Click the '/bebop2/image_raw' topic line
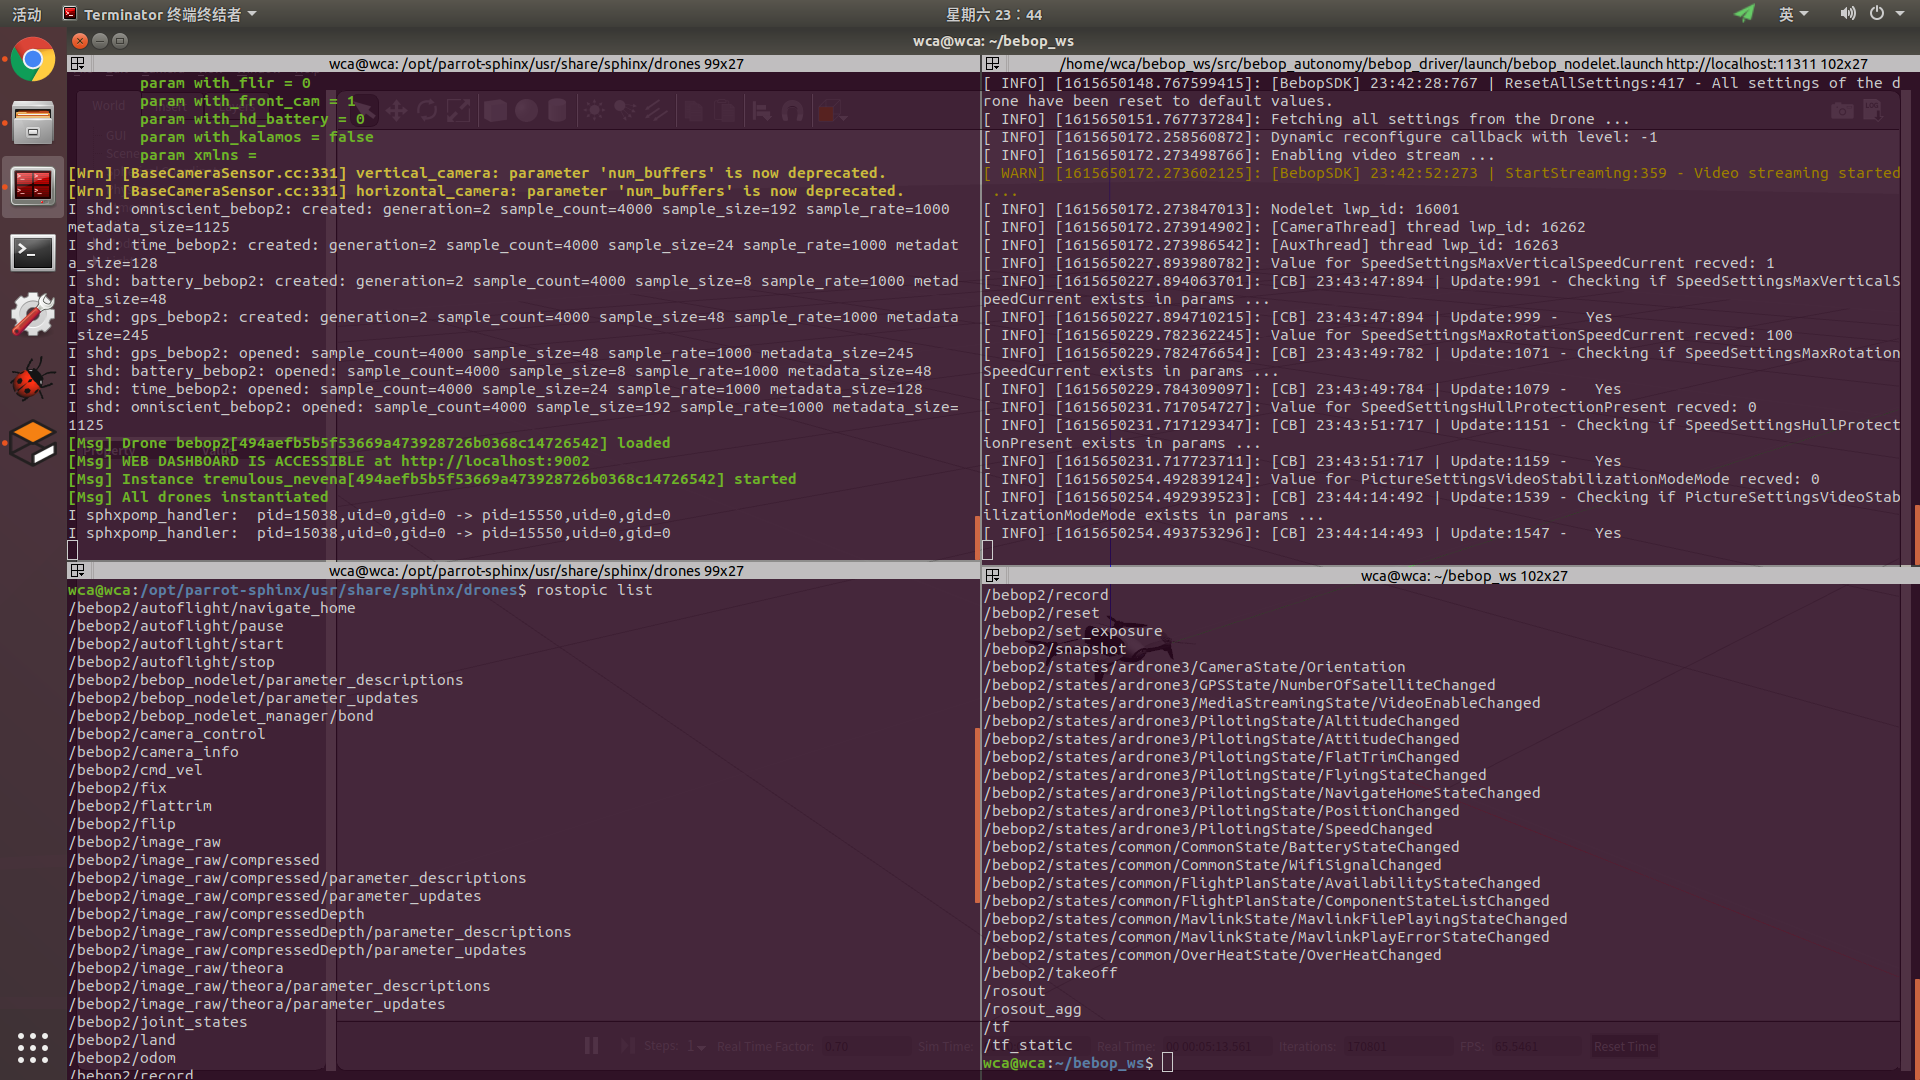1920x1080 pixels. 144,842
